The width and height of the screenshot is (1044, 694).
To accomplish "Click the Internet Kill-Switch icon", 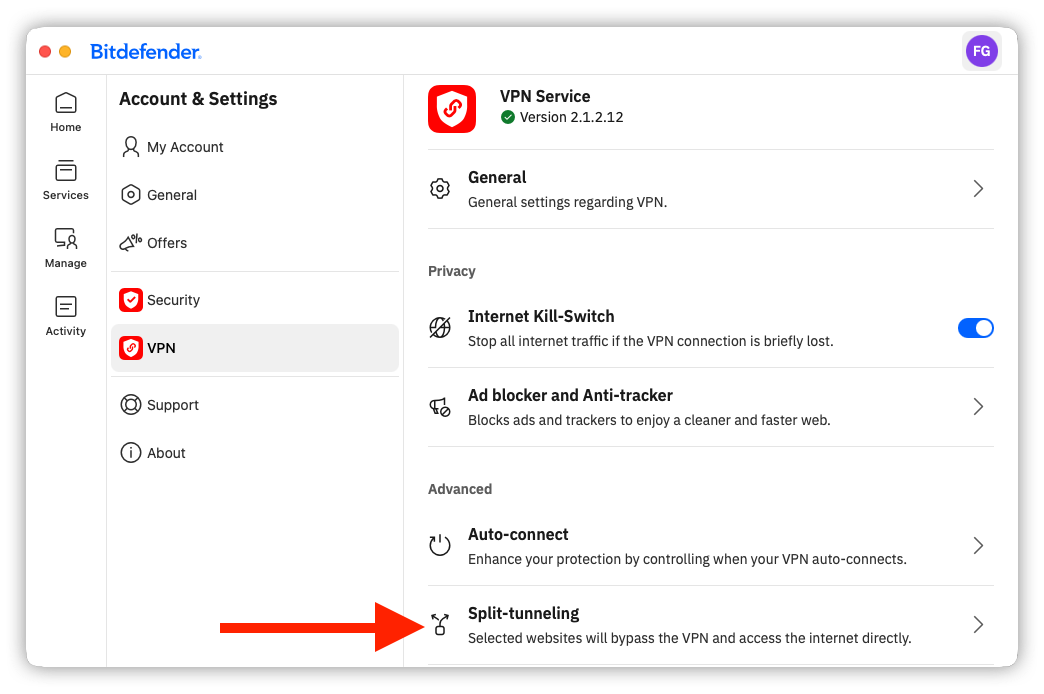I will coord(439,328).
